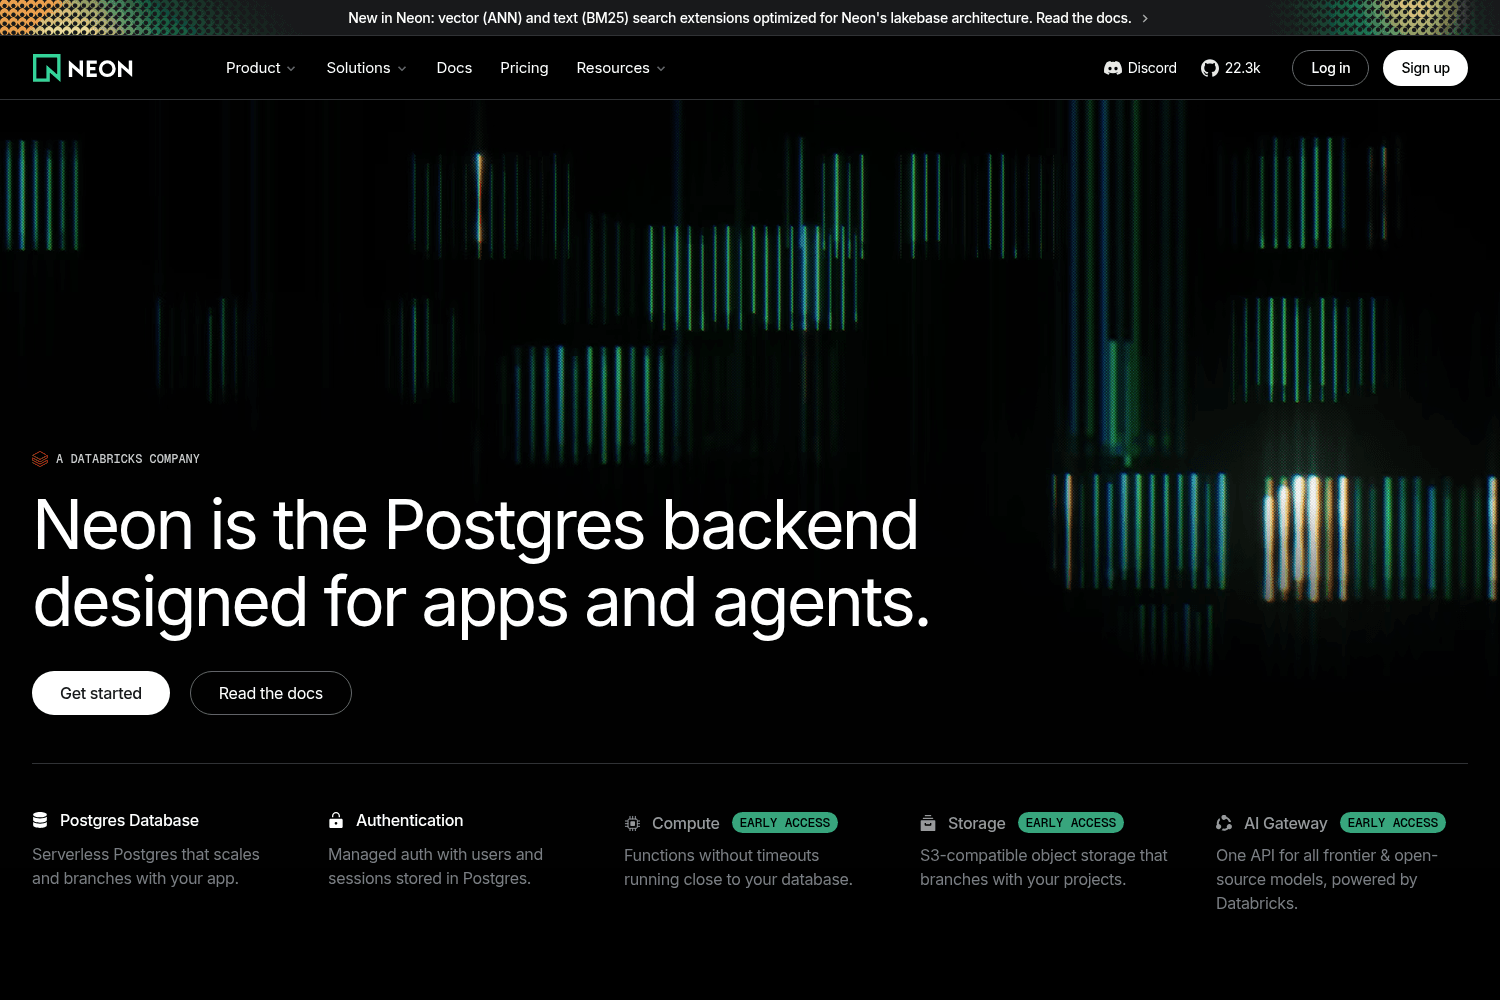The width and height of the screenshot is (1500, 1000).
Task: Click the Early Access badge next to Compute
Action: coord(785,823)
